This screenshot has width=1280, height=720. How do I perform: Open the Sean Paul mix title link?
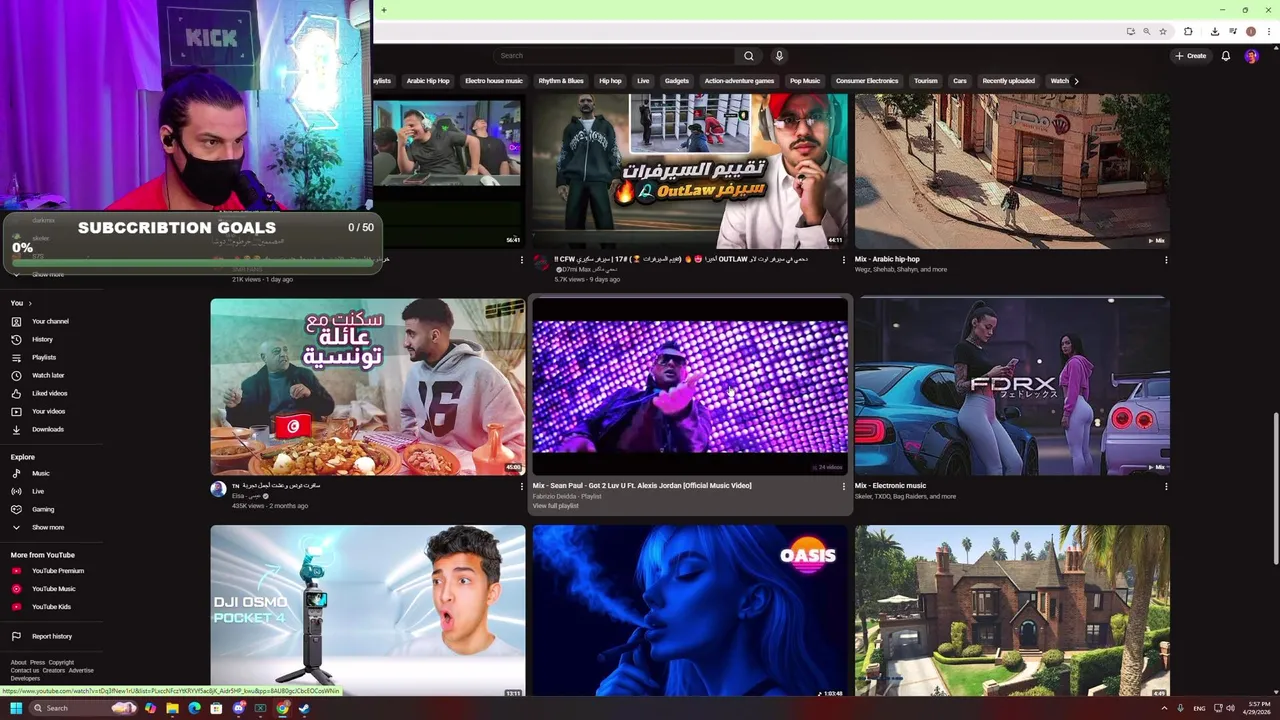642,486
